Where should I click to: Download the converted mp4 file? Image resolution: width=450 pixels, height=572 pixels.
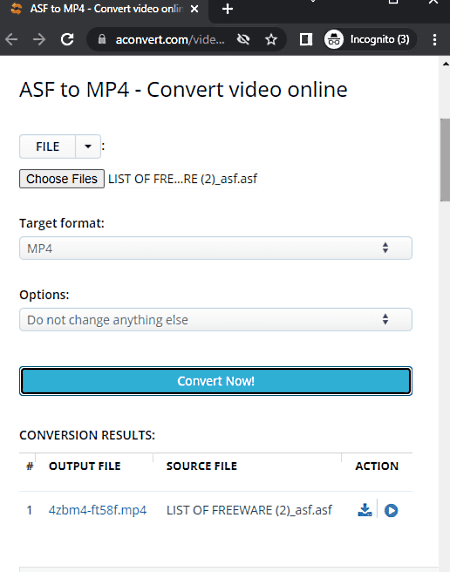click(365, 510)
